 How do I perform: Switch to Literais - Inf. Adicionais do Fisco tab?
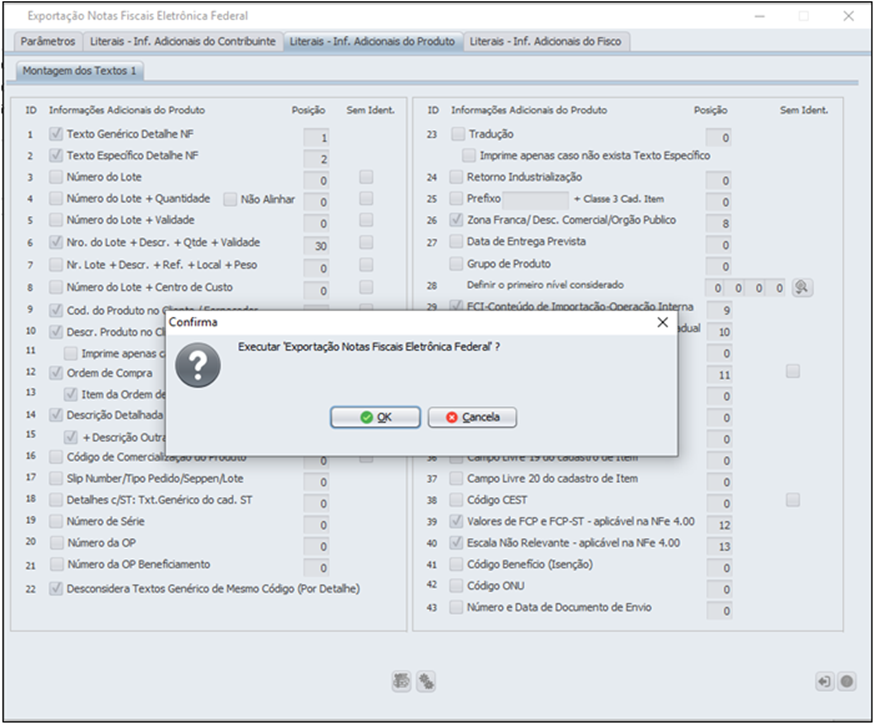pyautogui.click(x=546, y=41)
